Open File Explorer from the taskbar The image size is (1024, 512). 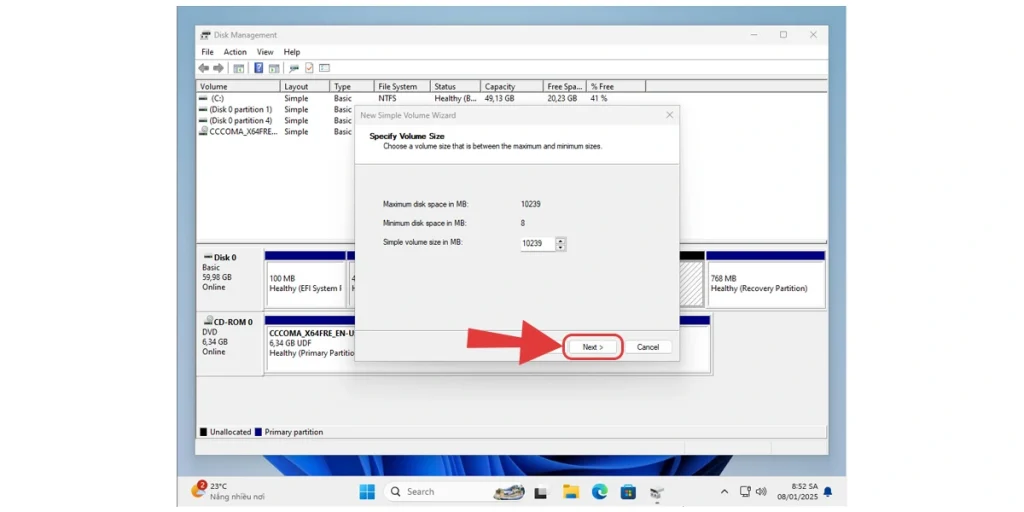pyautogui.click(x=570, y=491)
